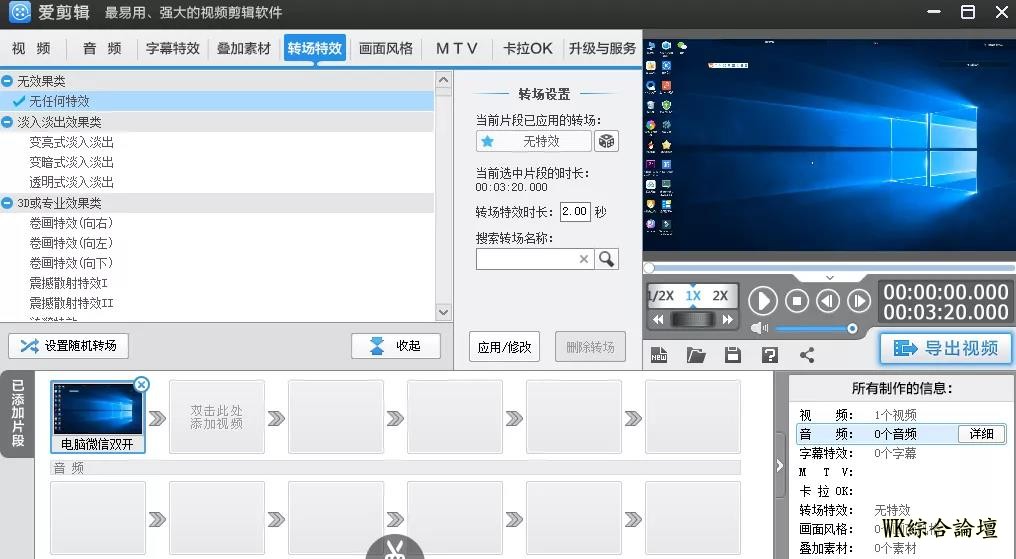Collapse the info side panel arrow

(780, 465)
